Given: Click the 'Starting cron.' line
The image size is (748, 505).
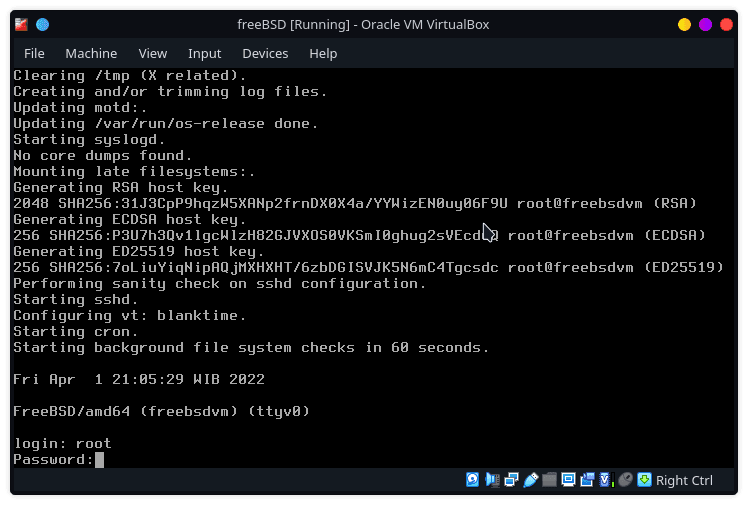Looking at the screenshot, I should [x=75, y=331].
